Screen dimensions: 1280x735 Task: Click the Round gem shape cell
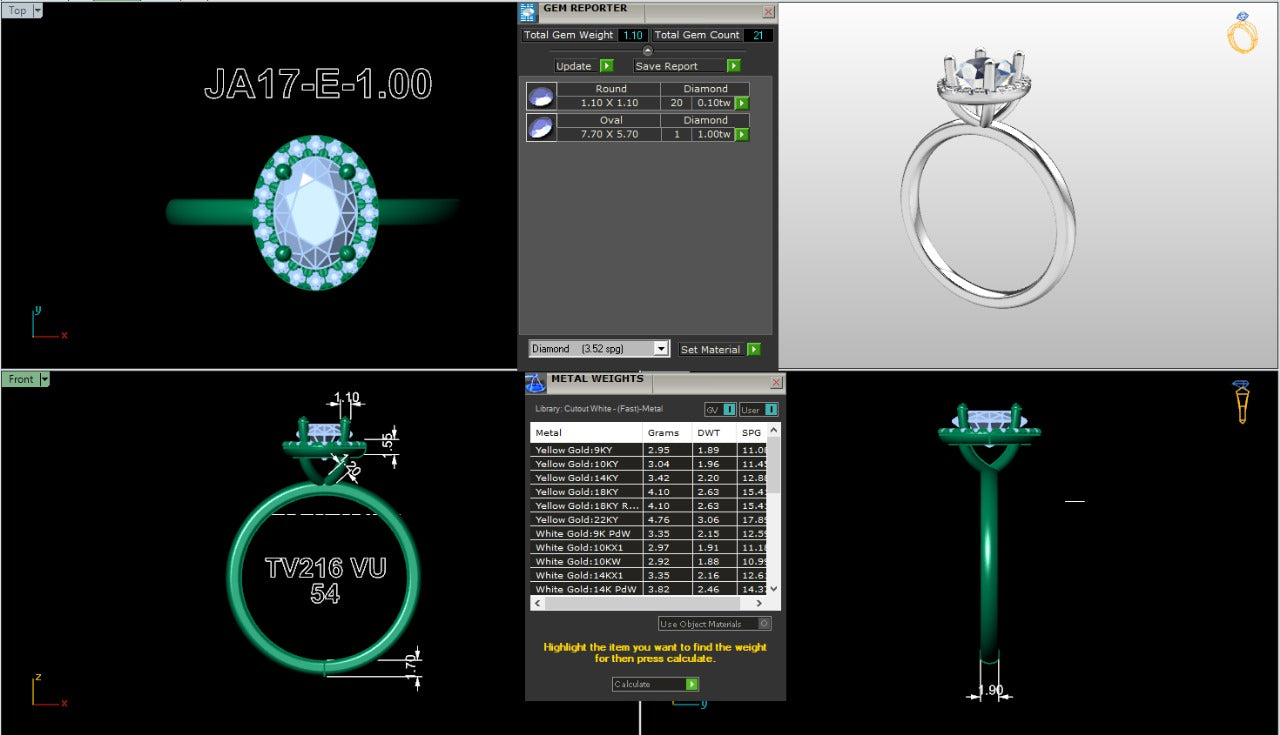pos(611,89)
